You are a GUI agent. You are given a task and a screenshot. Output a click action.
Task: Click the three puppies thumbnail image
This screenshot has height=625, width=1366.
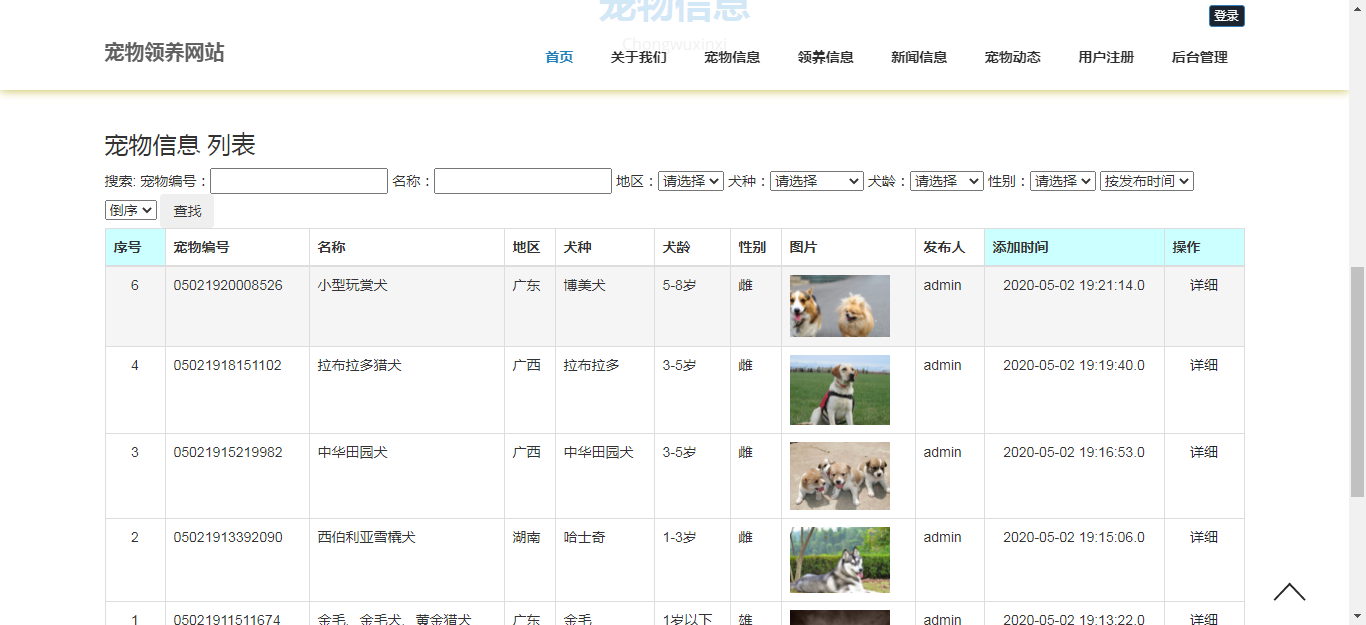point(839,476)
